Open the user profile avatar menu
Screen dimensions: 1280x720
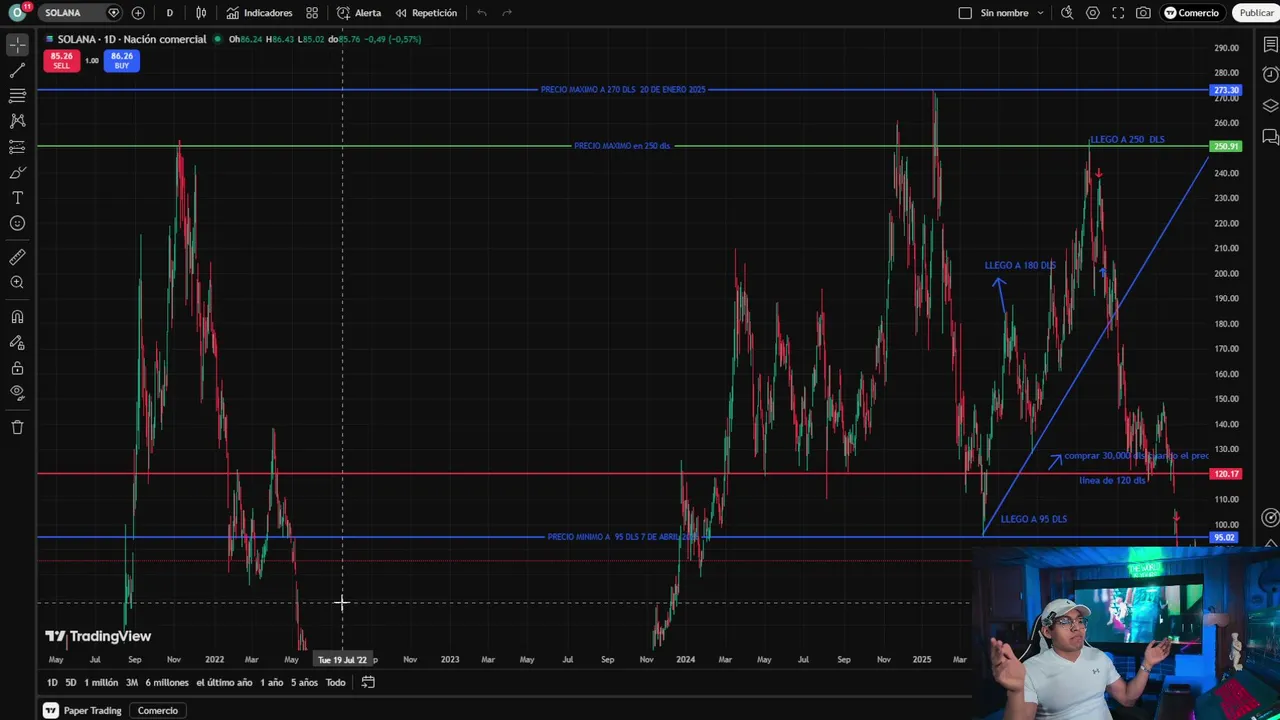pos(17,13)
